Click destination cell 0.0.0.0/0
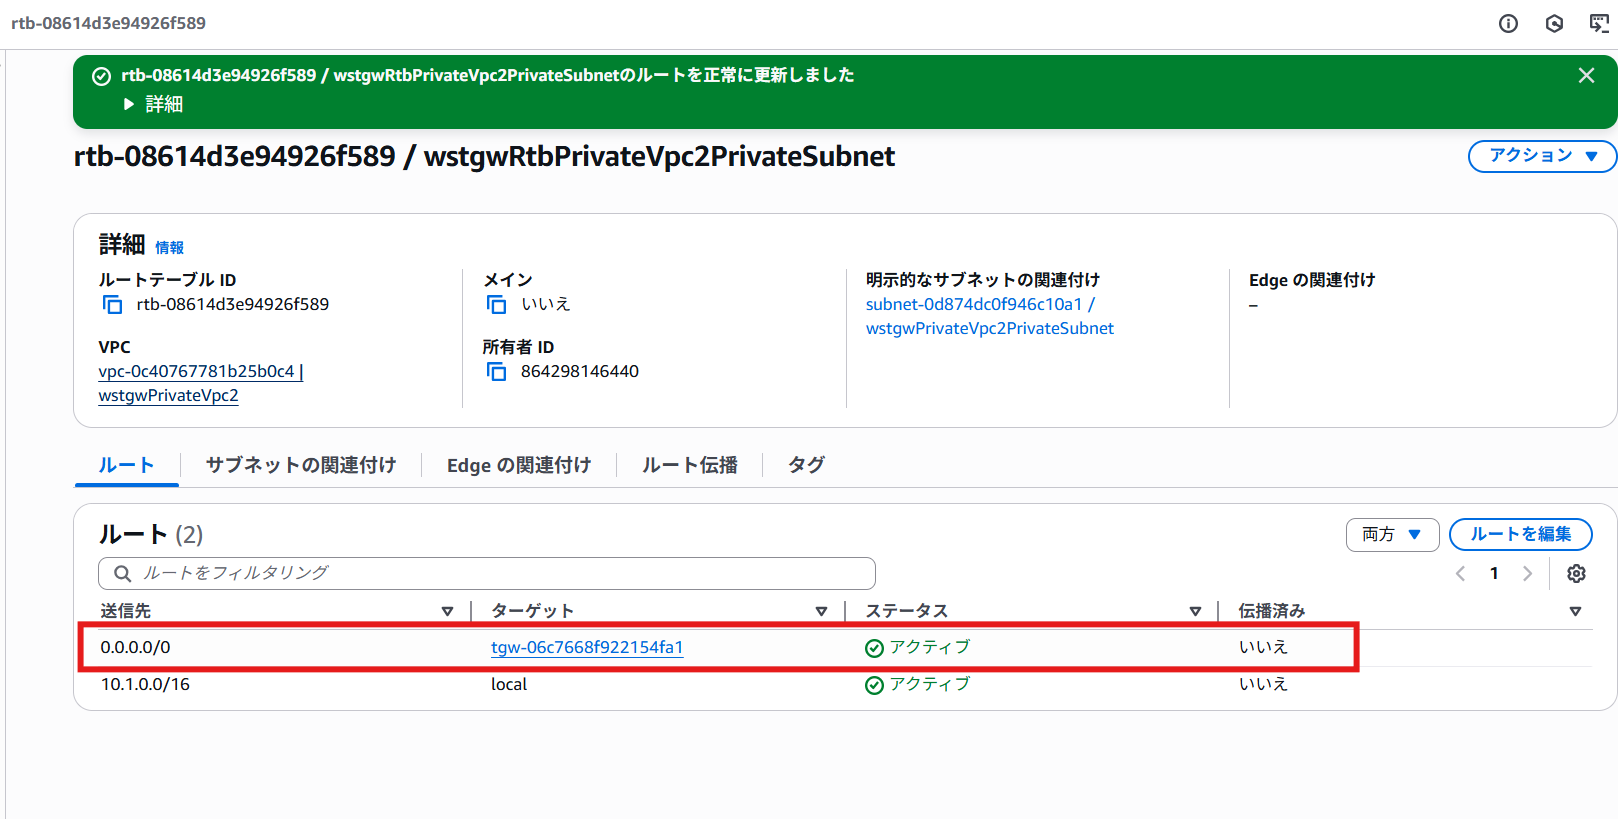The width and height of the screenshot is (1618, 819). pyautogui.click(x=136, y=647)
